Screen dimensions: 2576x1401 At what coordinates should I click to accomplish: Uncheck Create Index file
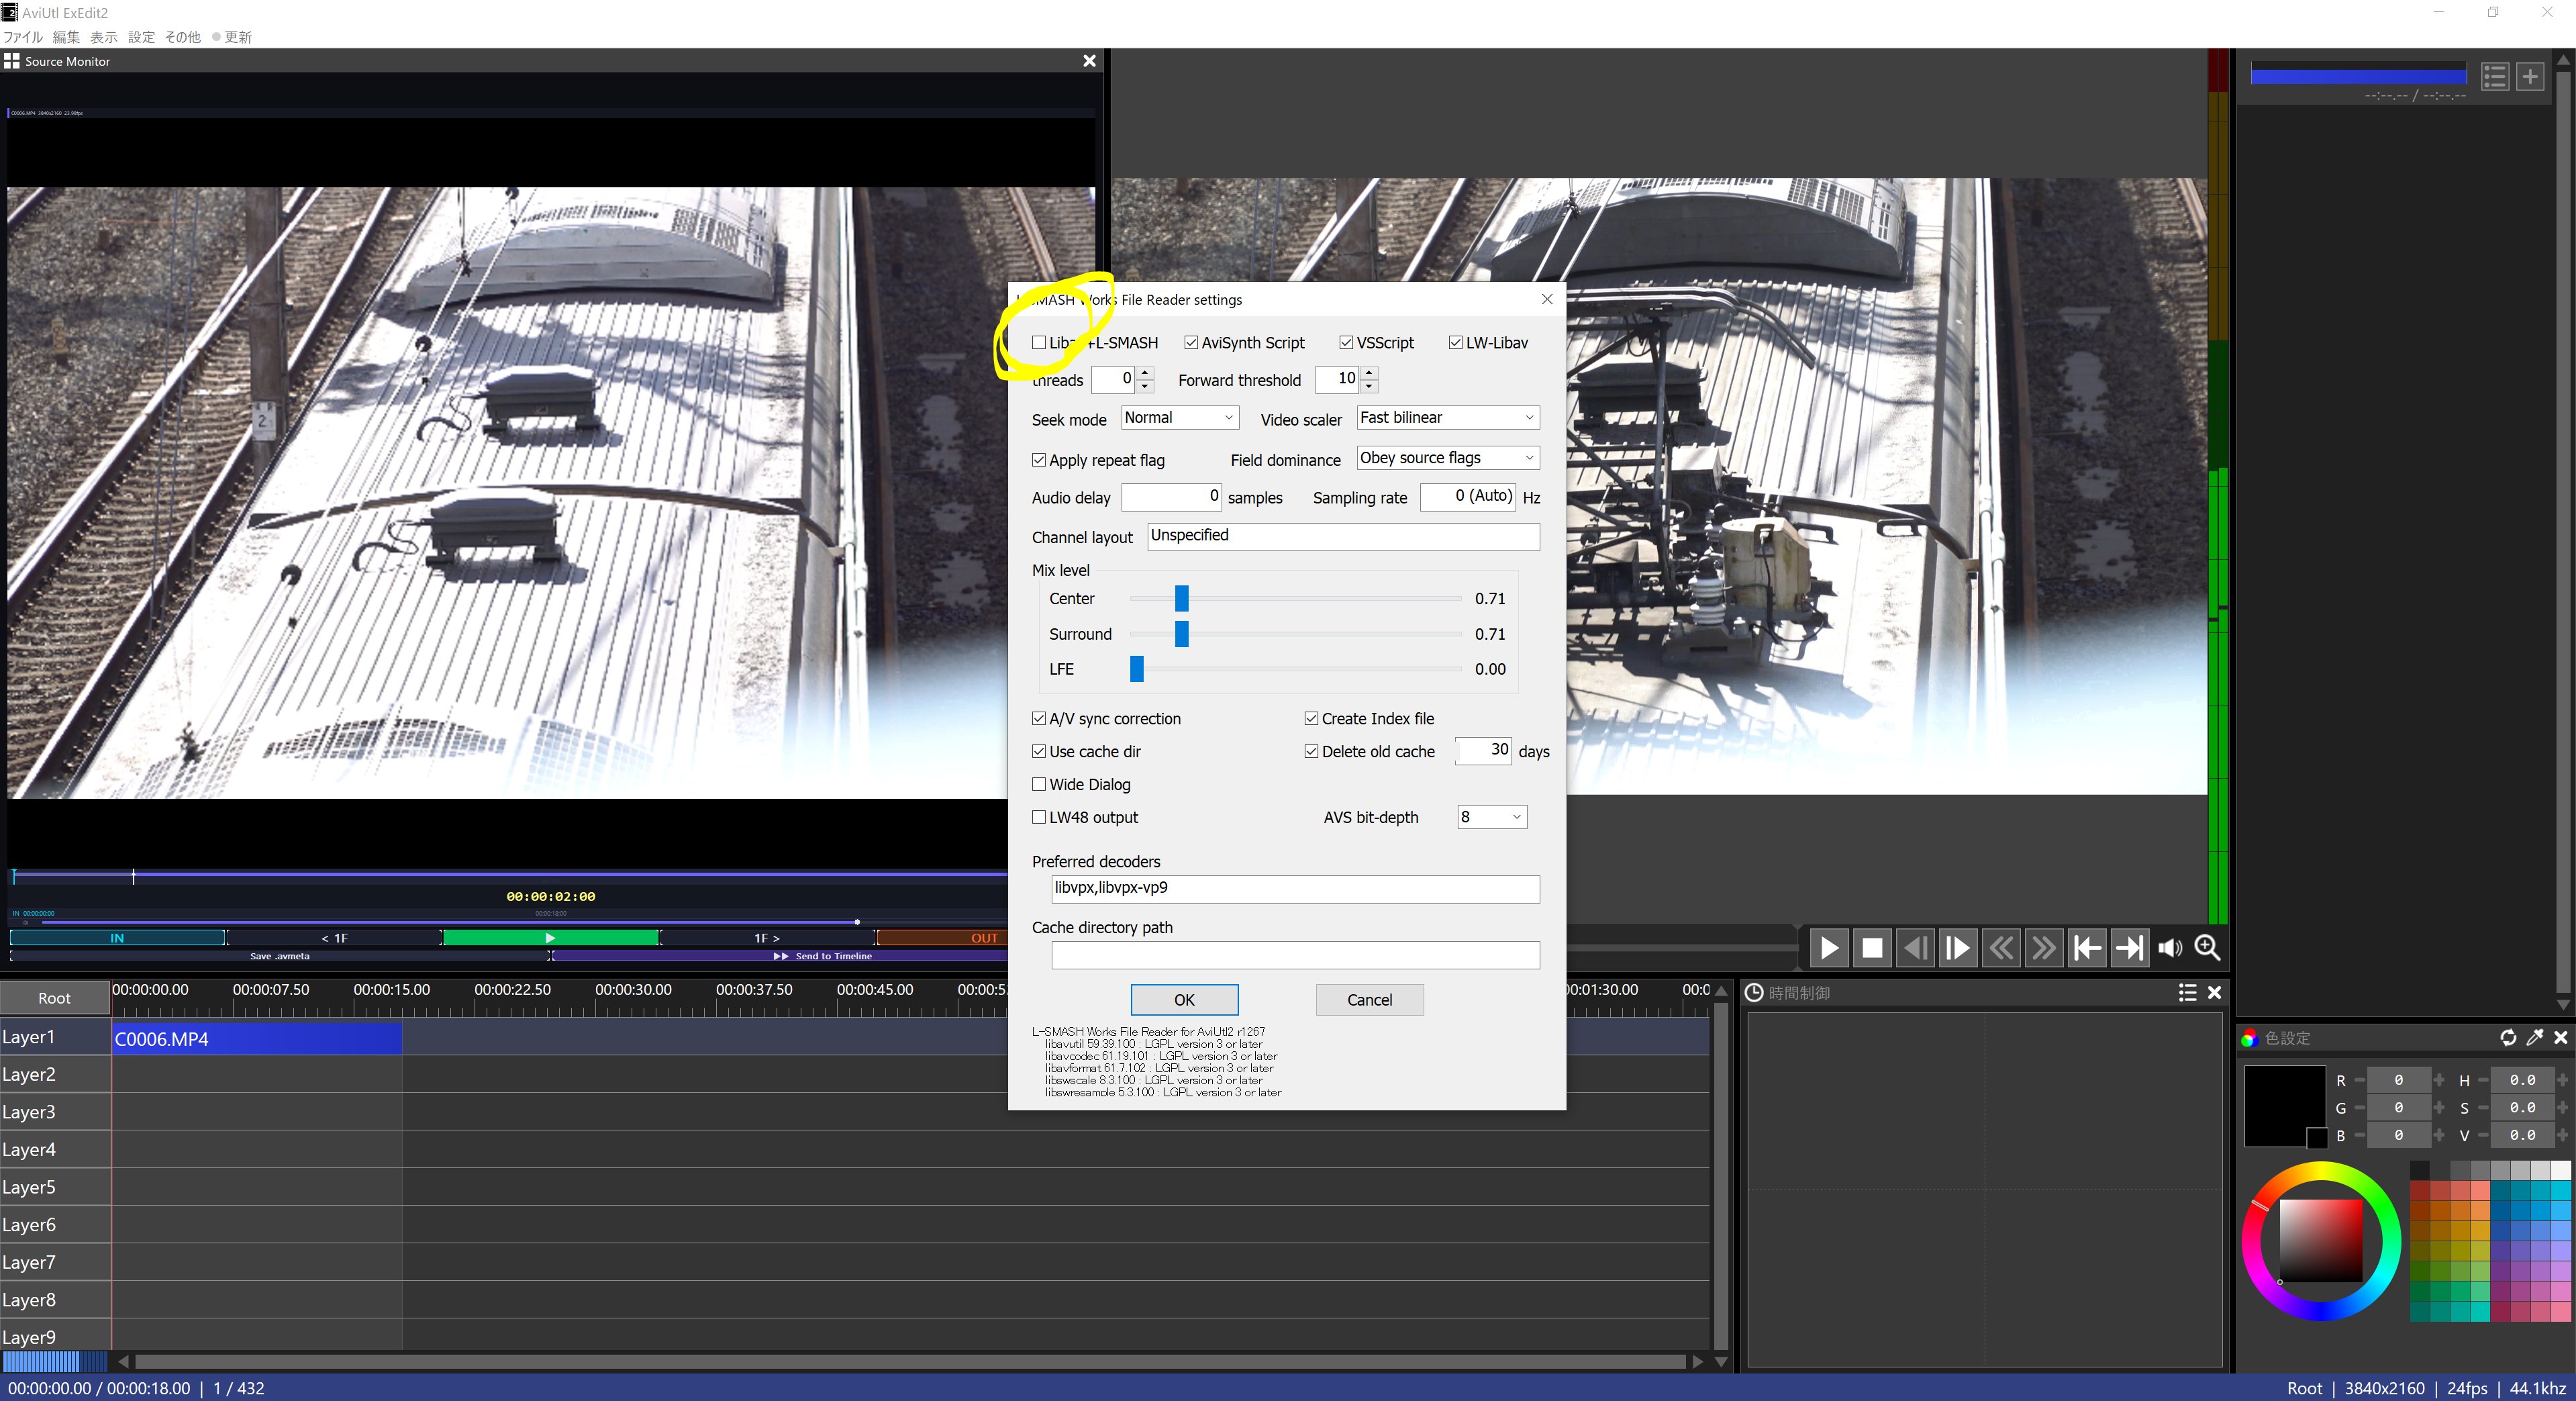click(1311, 719)
